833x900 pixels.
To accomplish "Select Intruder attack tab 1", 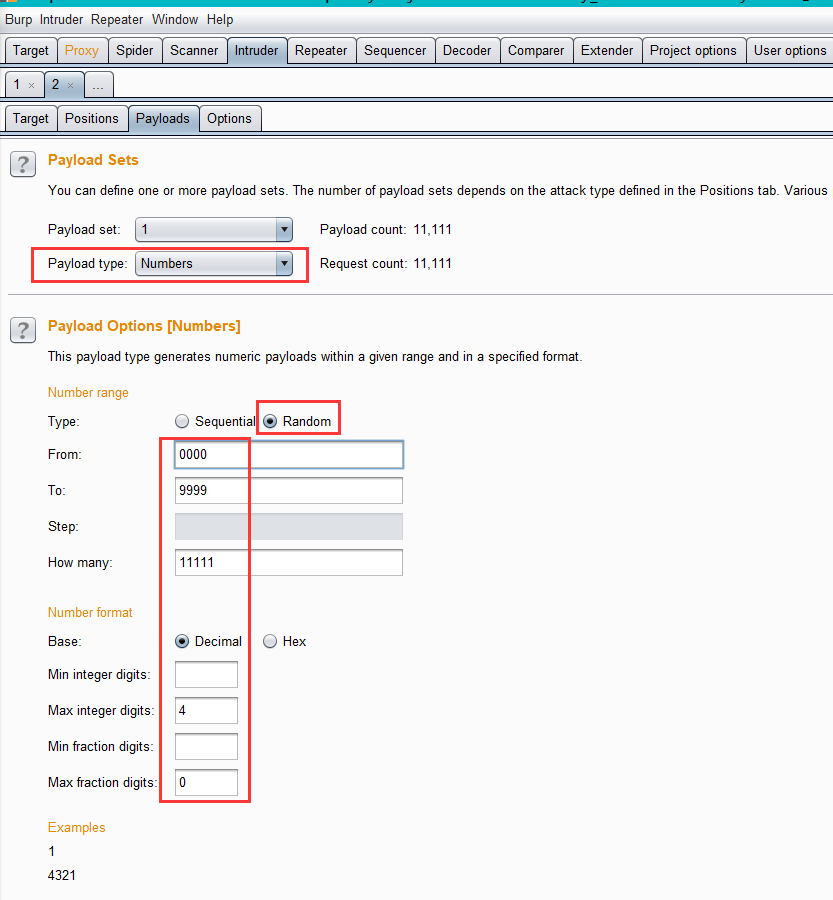I will click(17, 85).
